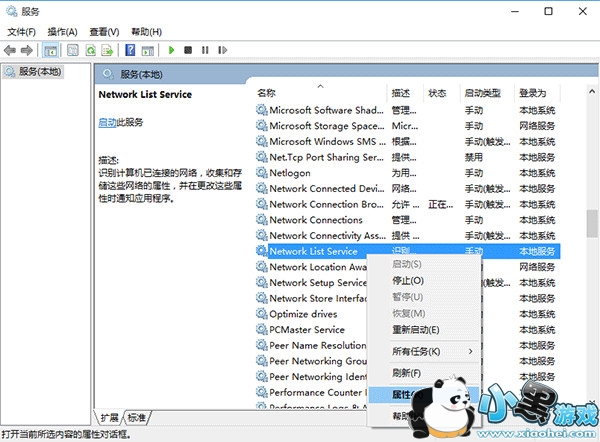The image size is (600, 442).
Task: Click the Services app icon in title bar
Action: pos(12,11)
